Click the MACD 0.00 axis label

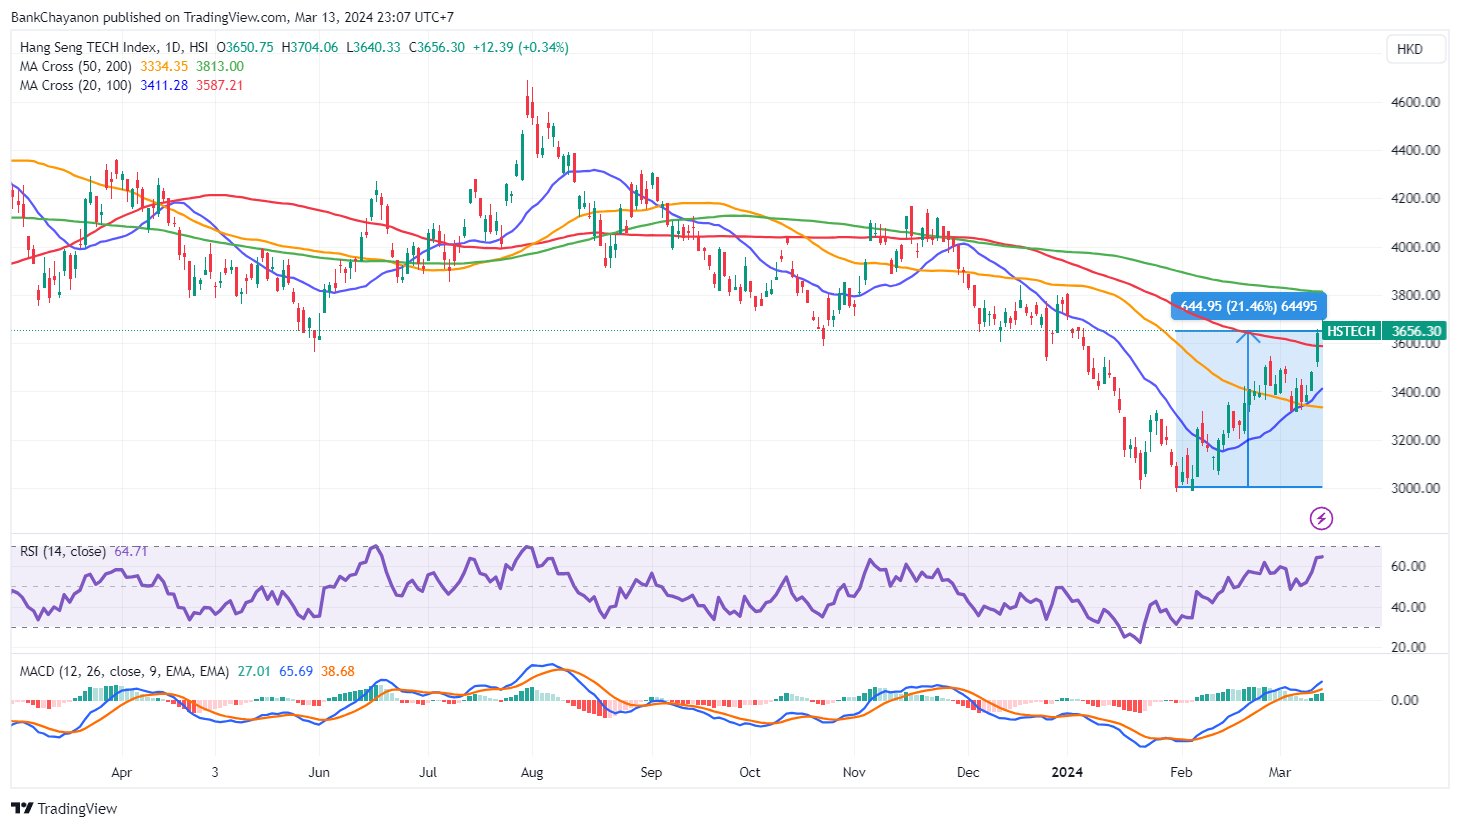[x=1404, y=700]
